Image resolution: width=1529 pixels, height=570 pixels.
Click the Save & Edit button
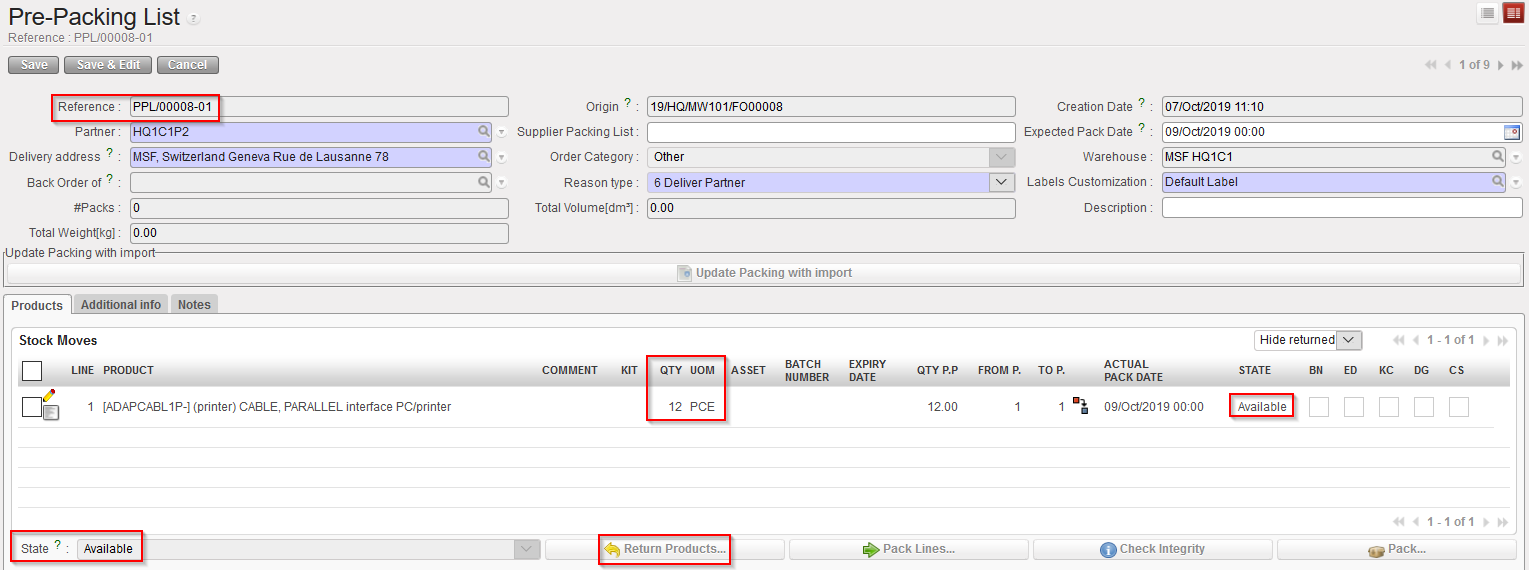pyautogui.click(x=108, y=65)
